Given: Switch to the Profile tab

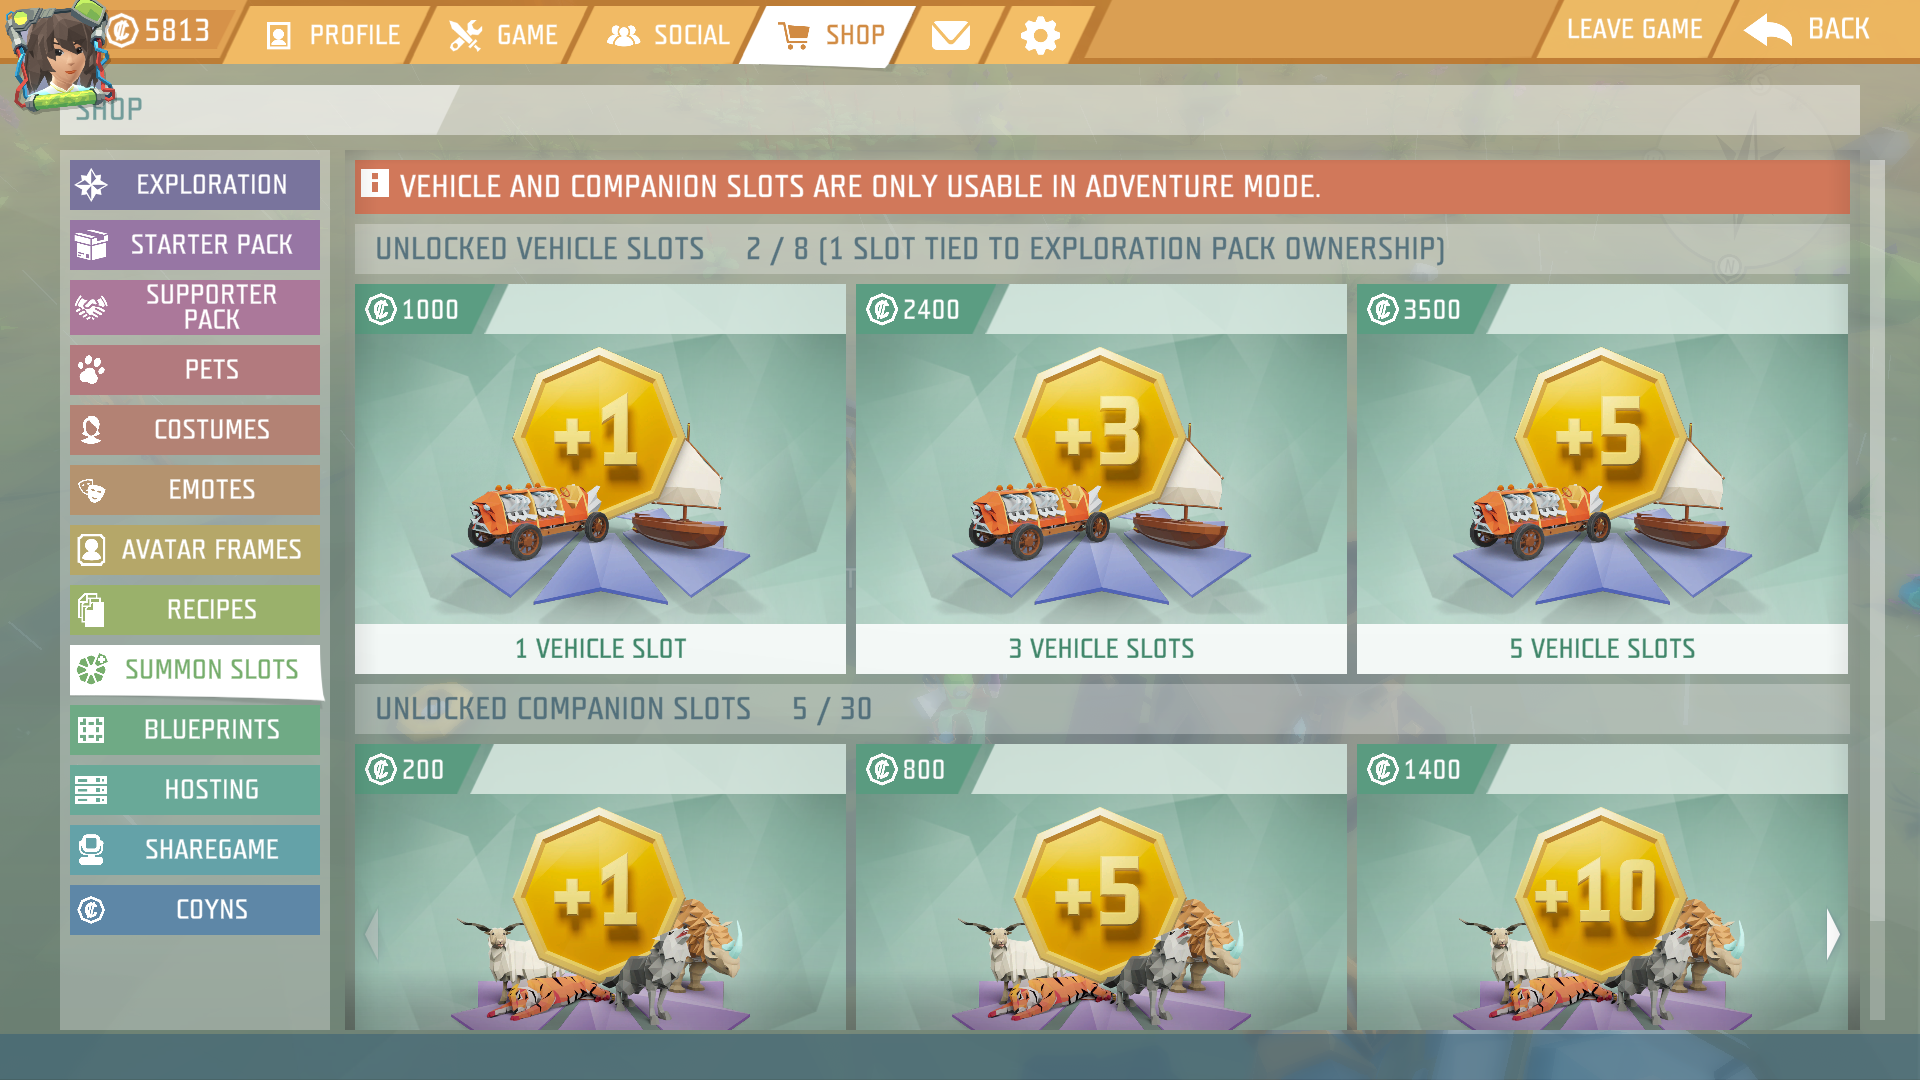Looking at the screenshot, I should (333, 36).
